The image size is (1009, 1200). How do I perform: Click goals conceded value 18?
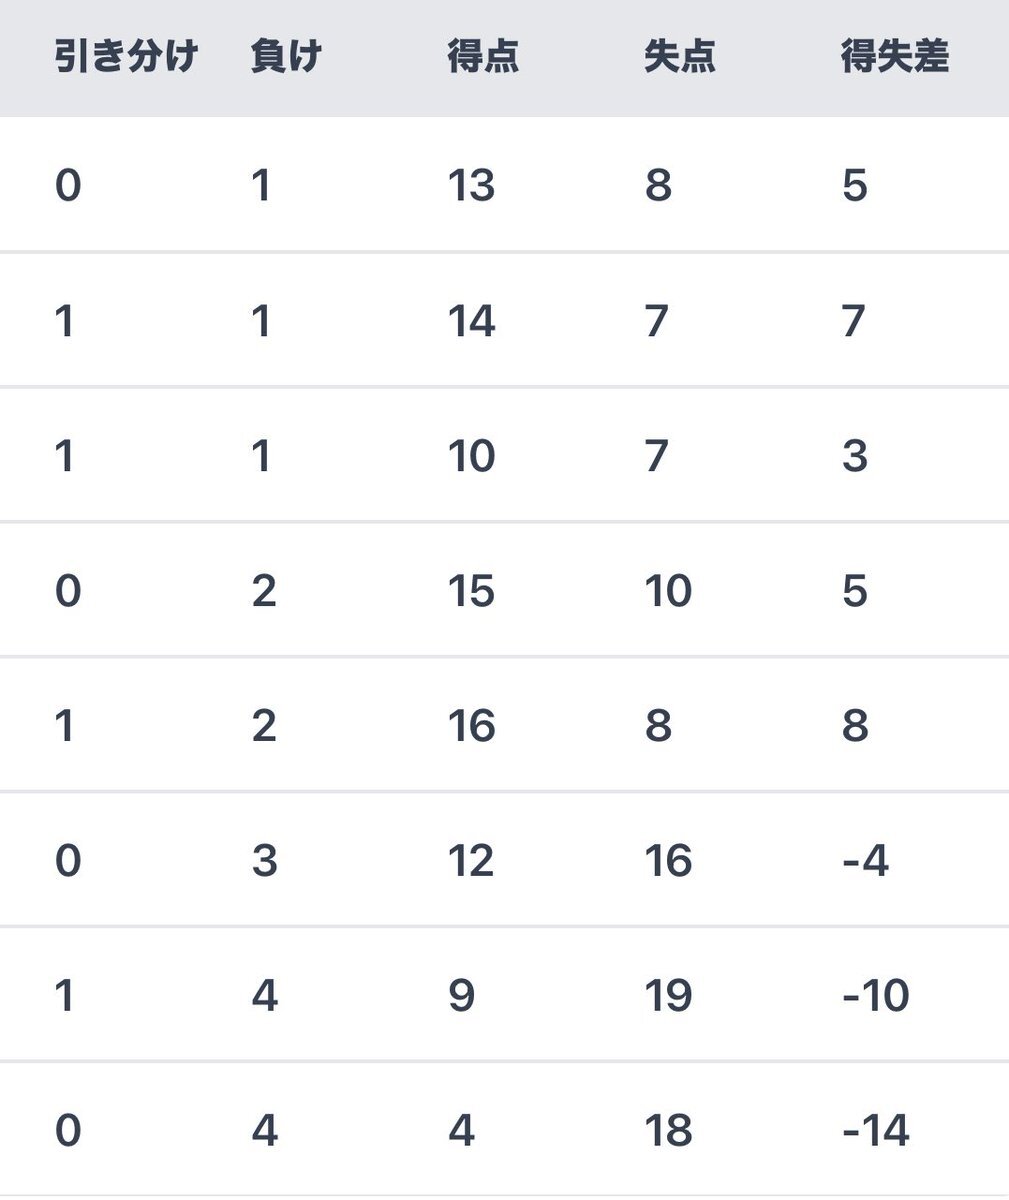tap(668, 1131)
